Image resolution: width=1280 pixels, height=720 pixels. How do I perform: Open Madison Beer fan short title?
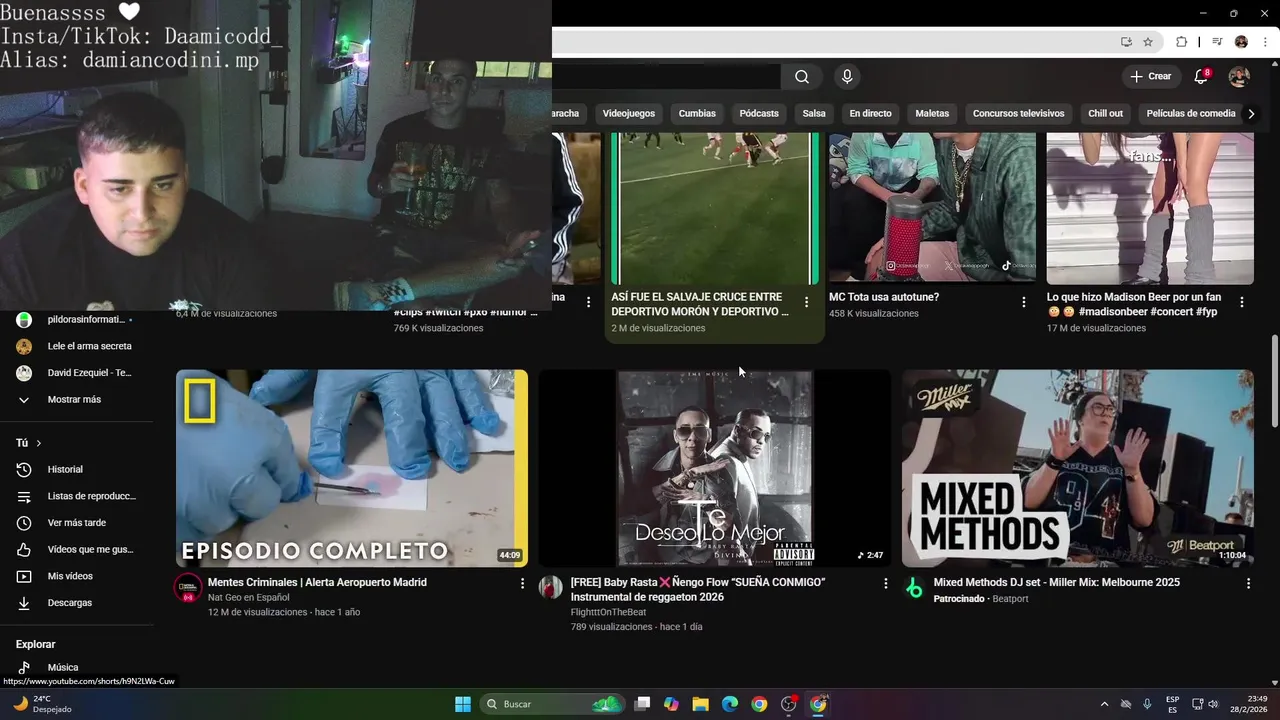point(1134,304)
